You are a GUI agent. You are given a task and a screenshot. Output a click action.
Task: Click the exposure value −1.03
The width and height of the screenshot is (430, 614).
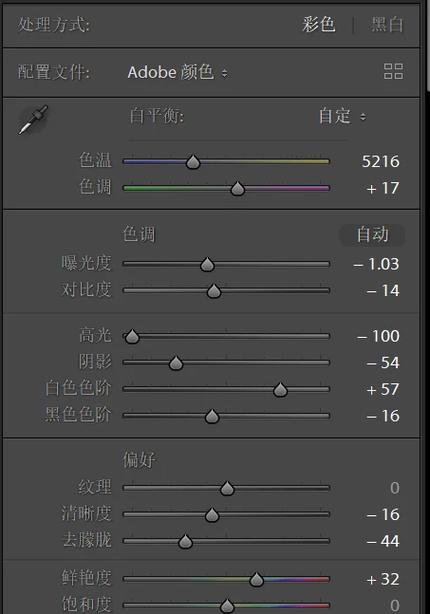pos(376,264)
